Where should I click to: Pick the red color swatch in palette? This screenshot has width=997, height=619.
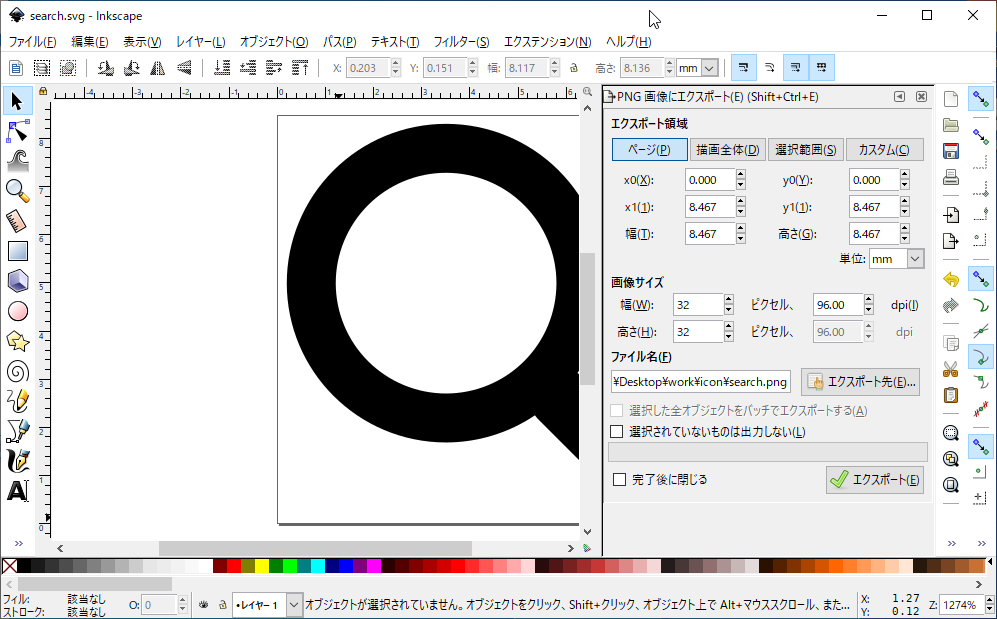(x=234, y=567)
